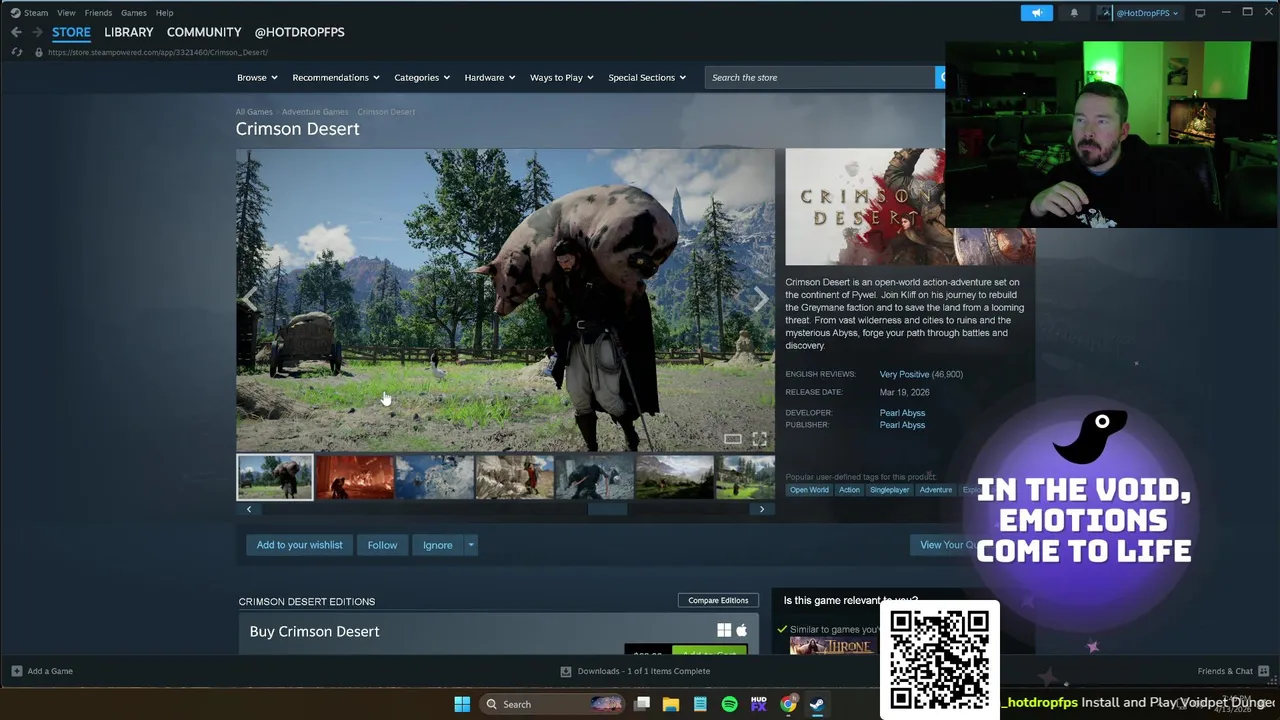Expand the Ways to Play dropdown
This screenshot has height=720, width=1280.
pos(561,77)
